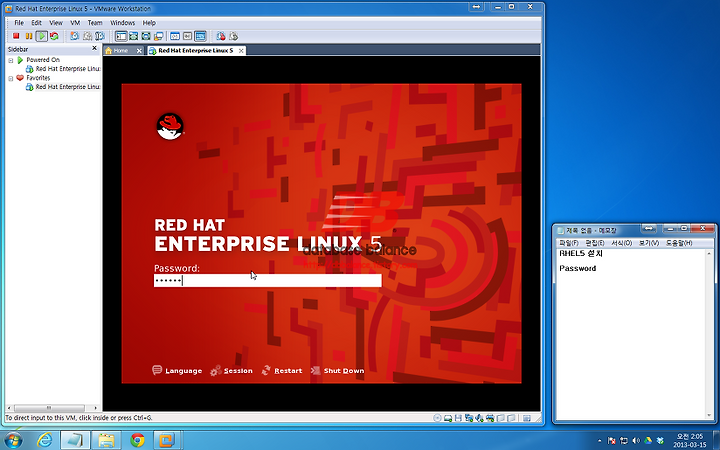The width and height of the screenshot is (720, 450).
Task: Open Google Chrome from the taskbar
Action: (x=137, y=440)
